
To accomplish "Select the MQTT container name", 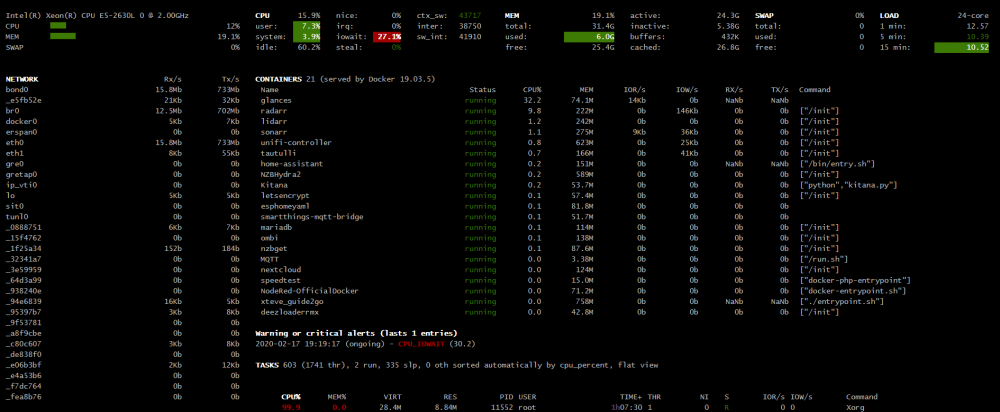I will (269, 259).
